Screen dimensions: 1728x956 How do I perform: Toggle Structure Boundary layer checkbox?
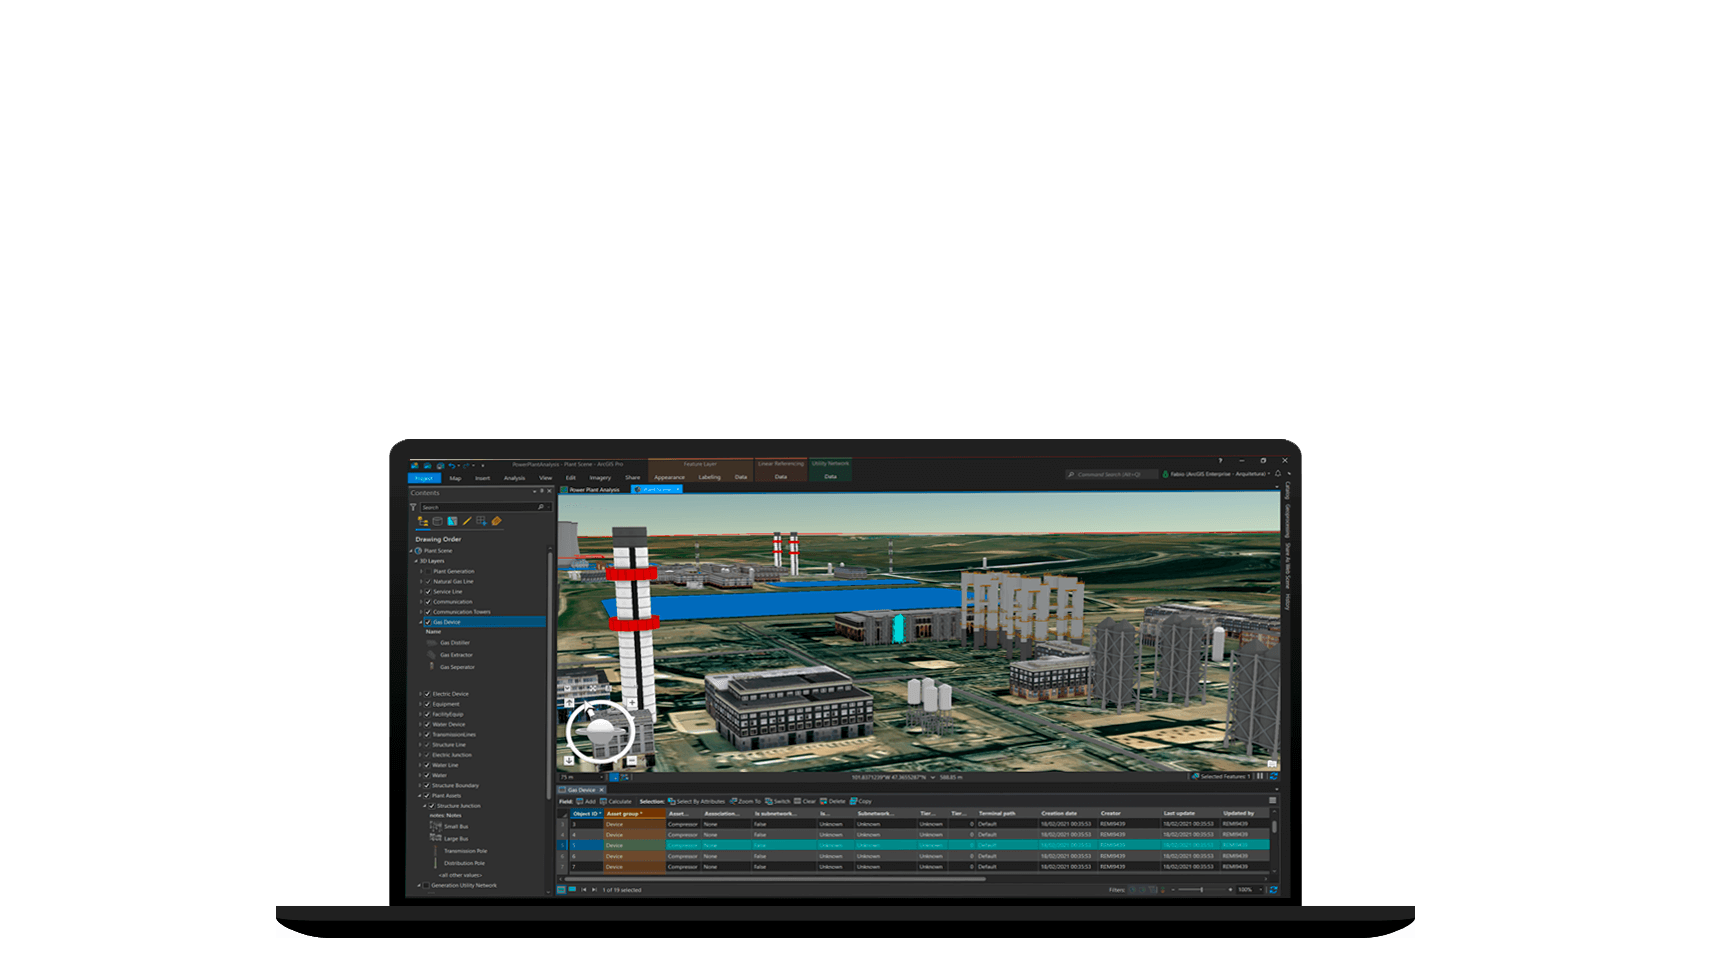tap(427, 785)
